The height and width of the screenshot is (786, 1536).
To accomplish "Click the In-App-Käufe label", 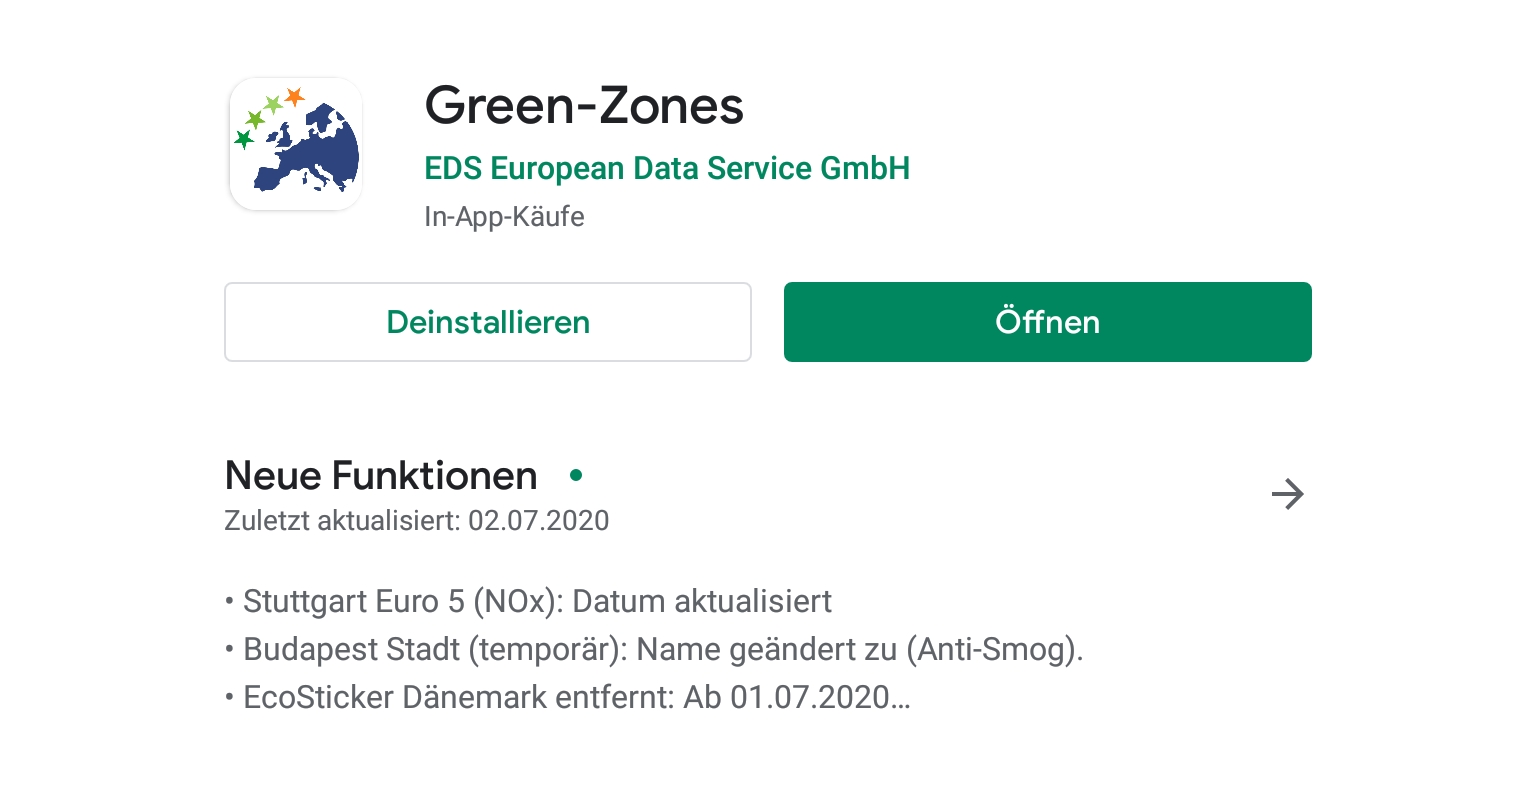I will (504, 217).
